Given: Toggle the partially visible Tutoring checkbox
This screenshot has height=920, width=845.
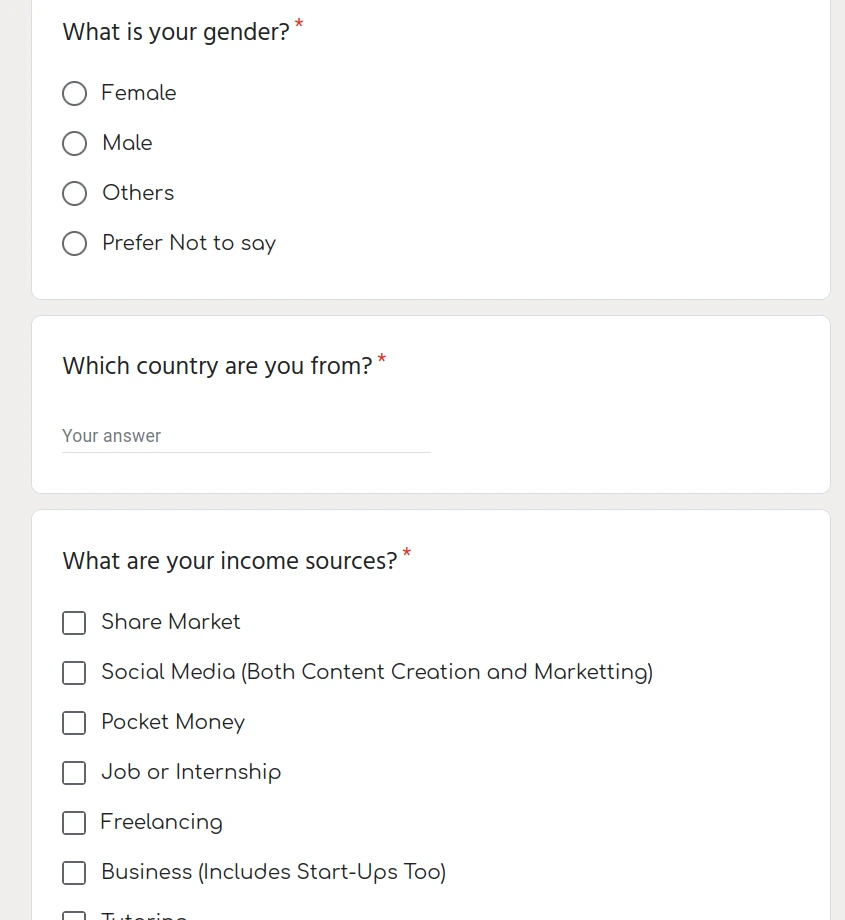Looking at the screenshot, I should tap(74, 915).
